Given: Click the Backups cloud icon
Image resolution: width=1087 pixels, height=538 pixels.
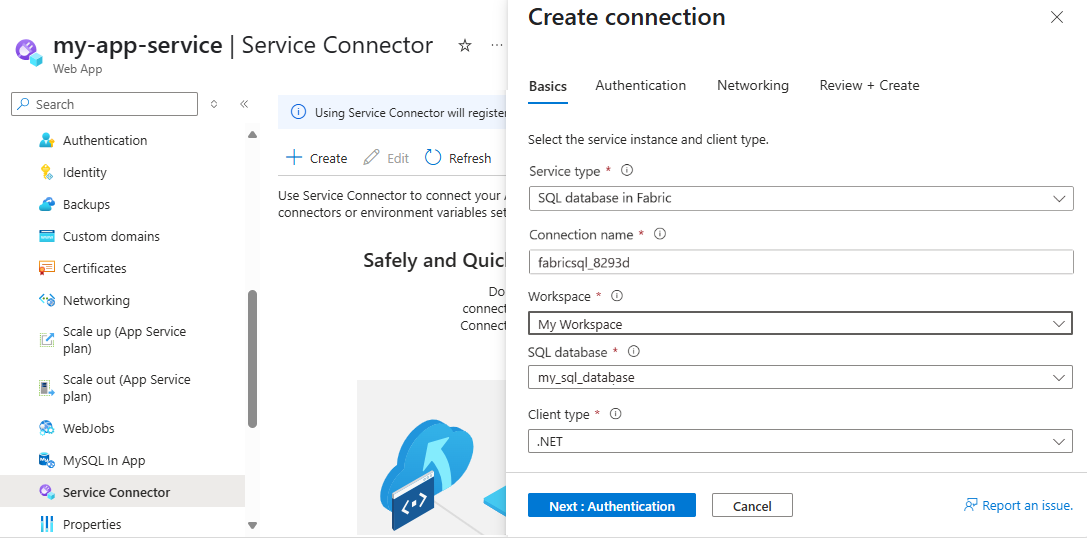Looking at the screenshot, I should coord(46,205).
